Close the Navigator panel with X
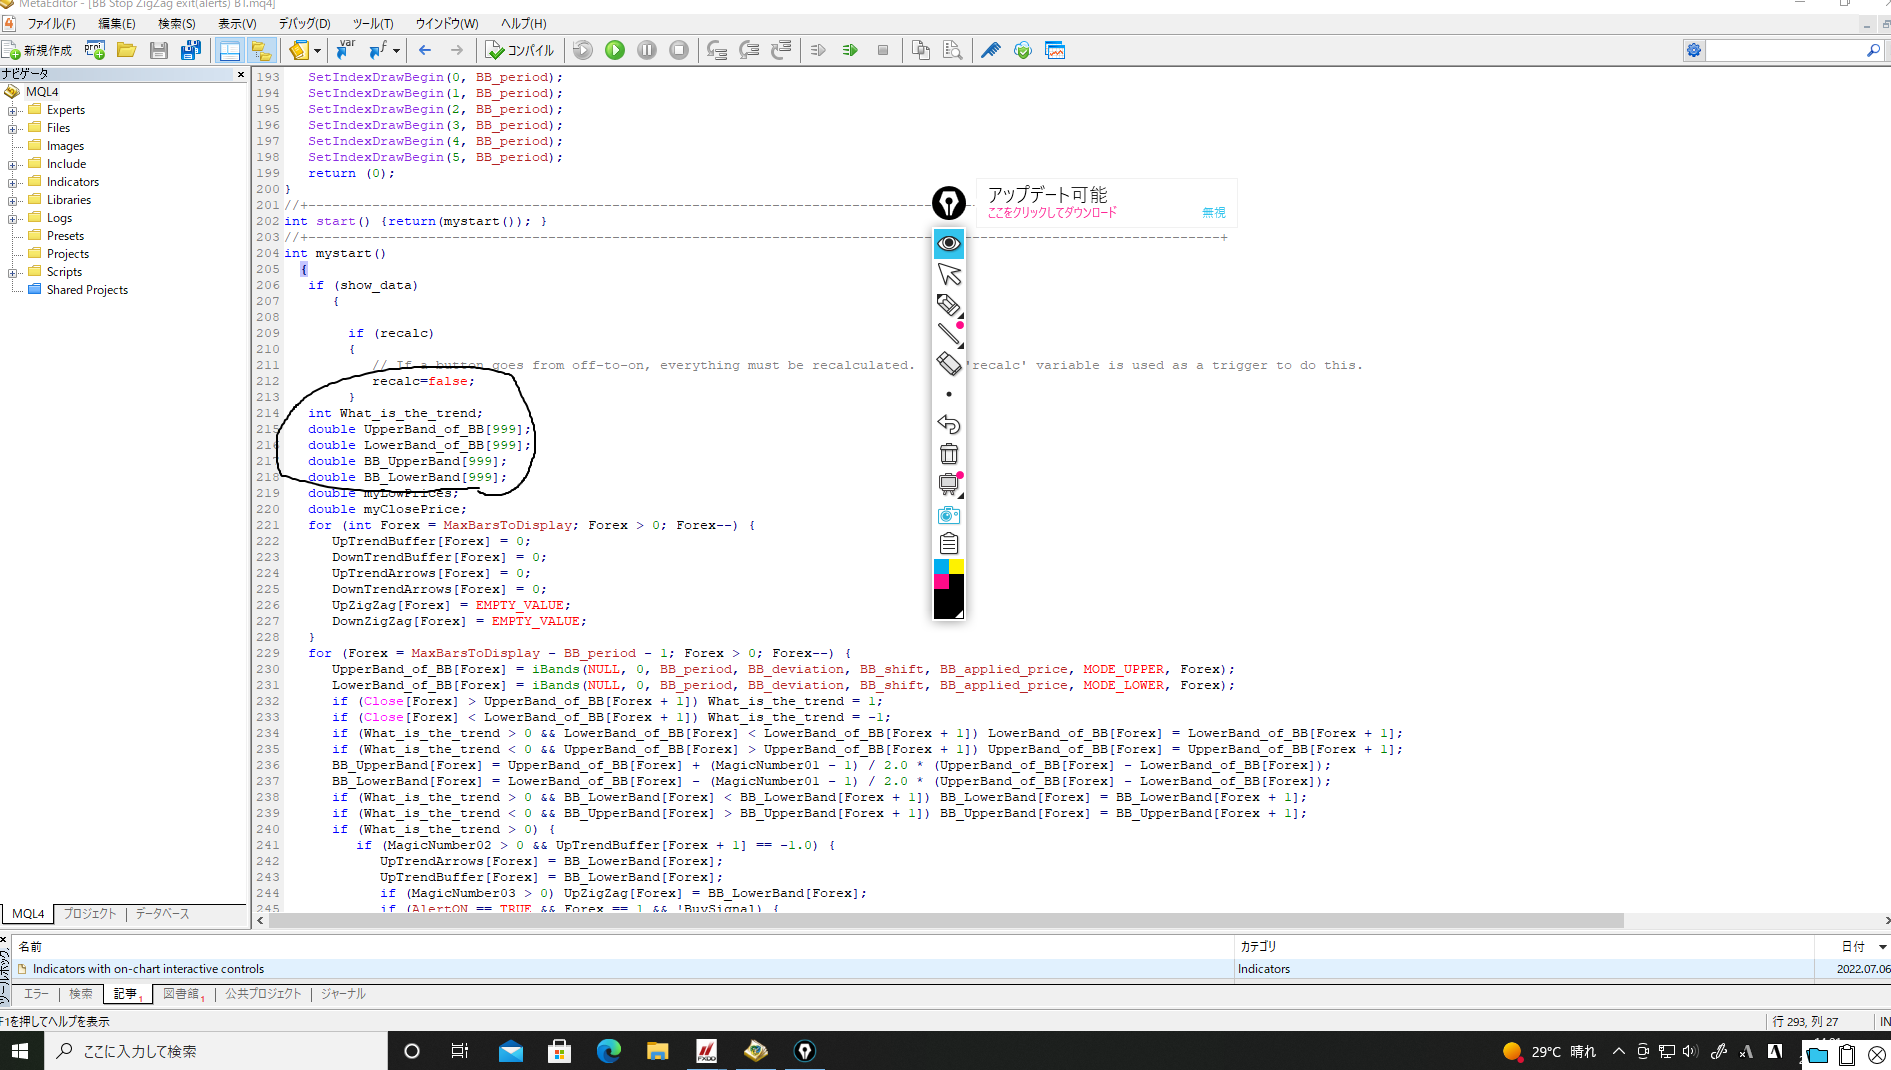Image resolution: width=1891 pixels, height=1070 pixels. pyautogui.click(x=240, y=74)
